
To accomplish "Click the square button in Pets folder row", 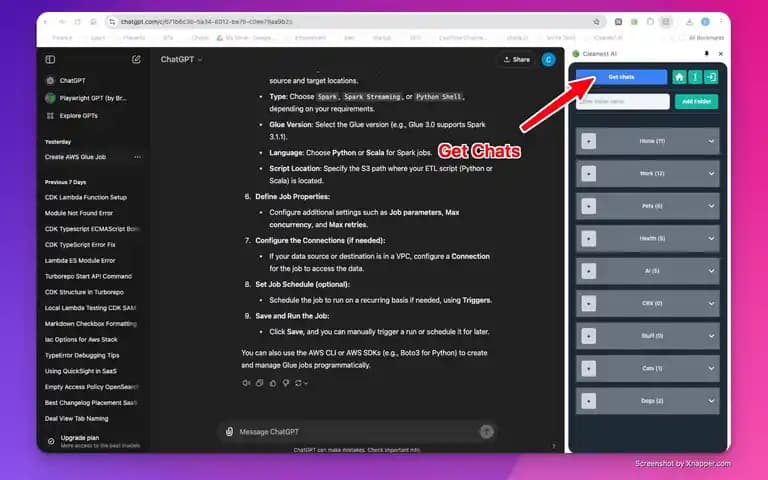I will 589,206.
